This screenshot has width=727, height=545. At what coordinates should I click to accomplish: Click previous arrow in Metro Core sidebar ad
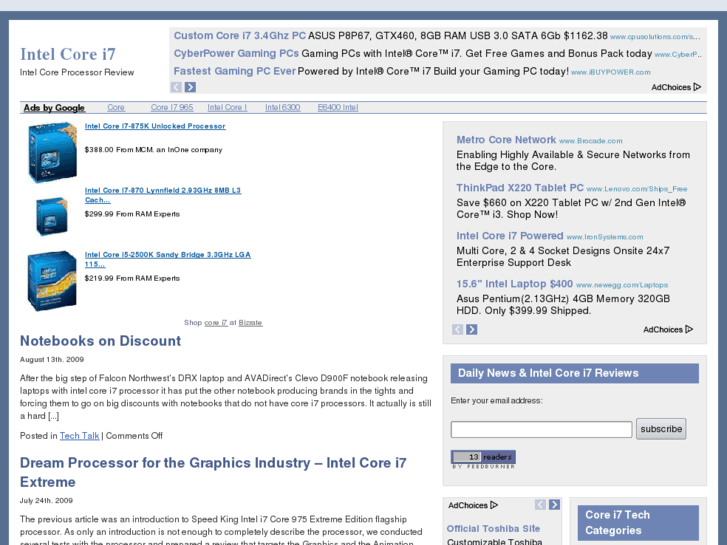pyautogui.click(x=458, y=329)
